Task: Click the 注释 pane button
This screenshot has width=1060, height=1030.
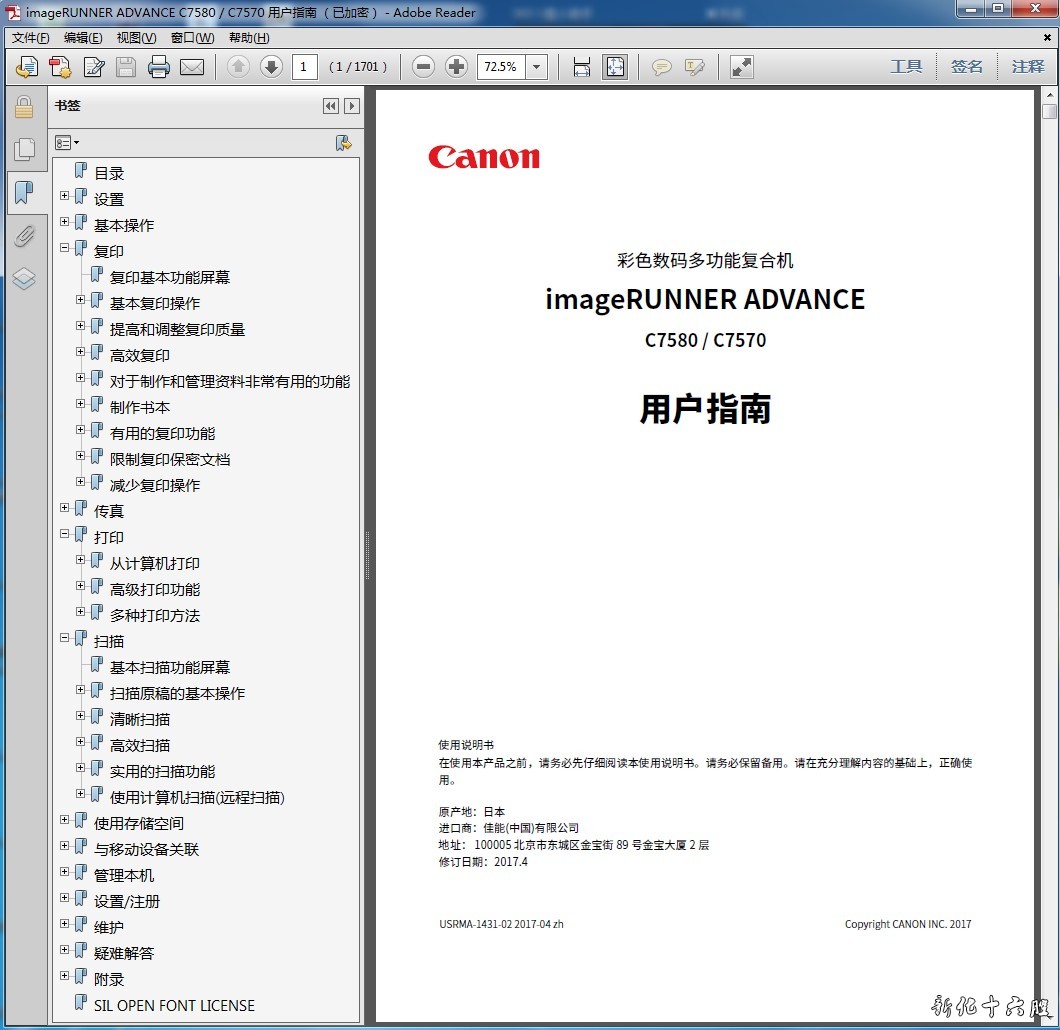Action: (x=1027, y=67)
